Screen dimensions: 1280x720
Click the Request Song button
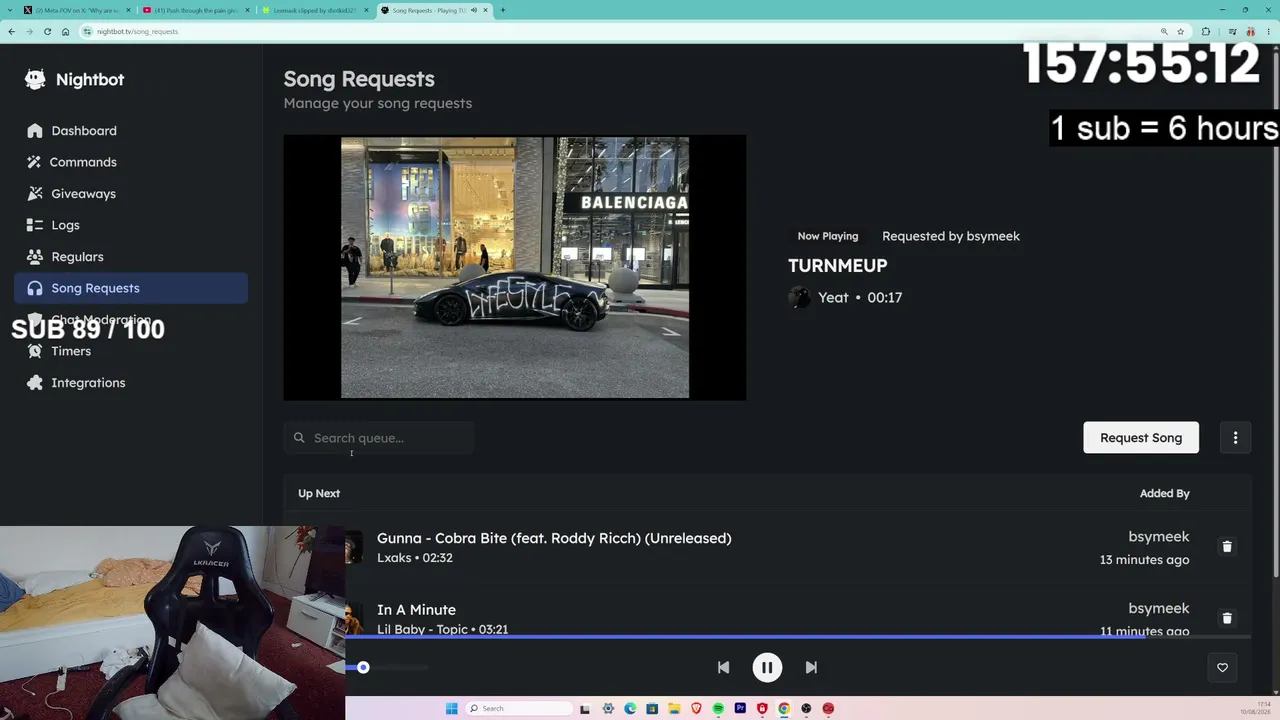[1141, 438]
